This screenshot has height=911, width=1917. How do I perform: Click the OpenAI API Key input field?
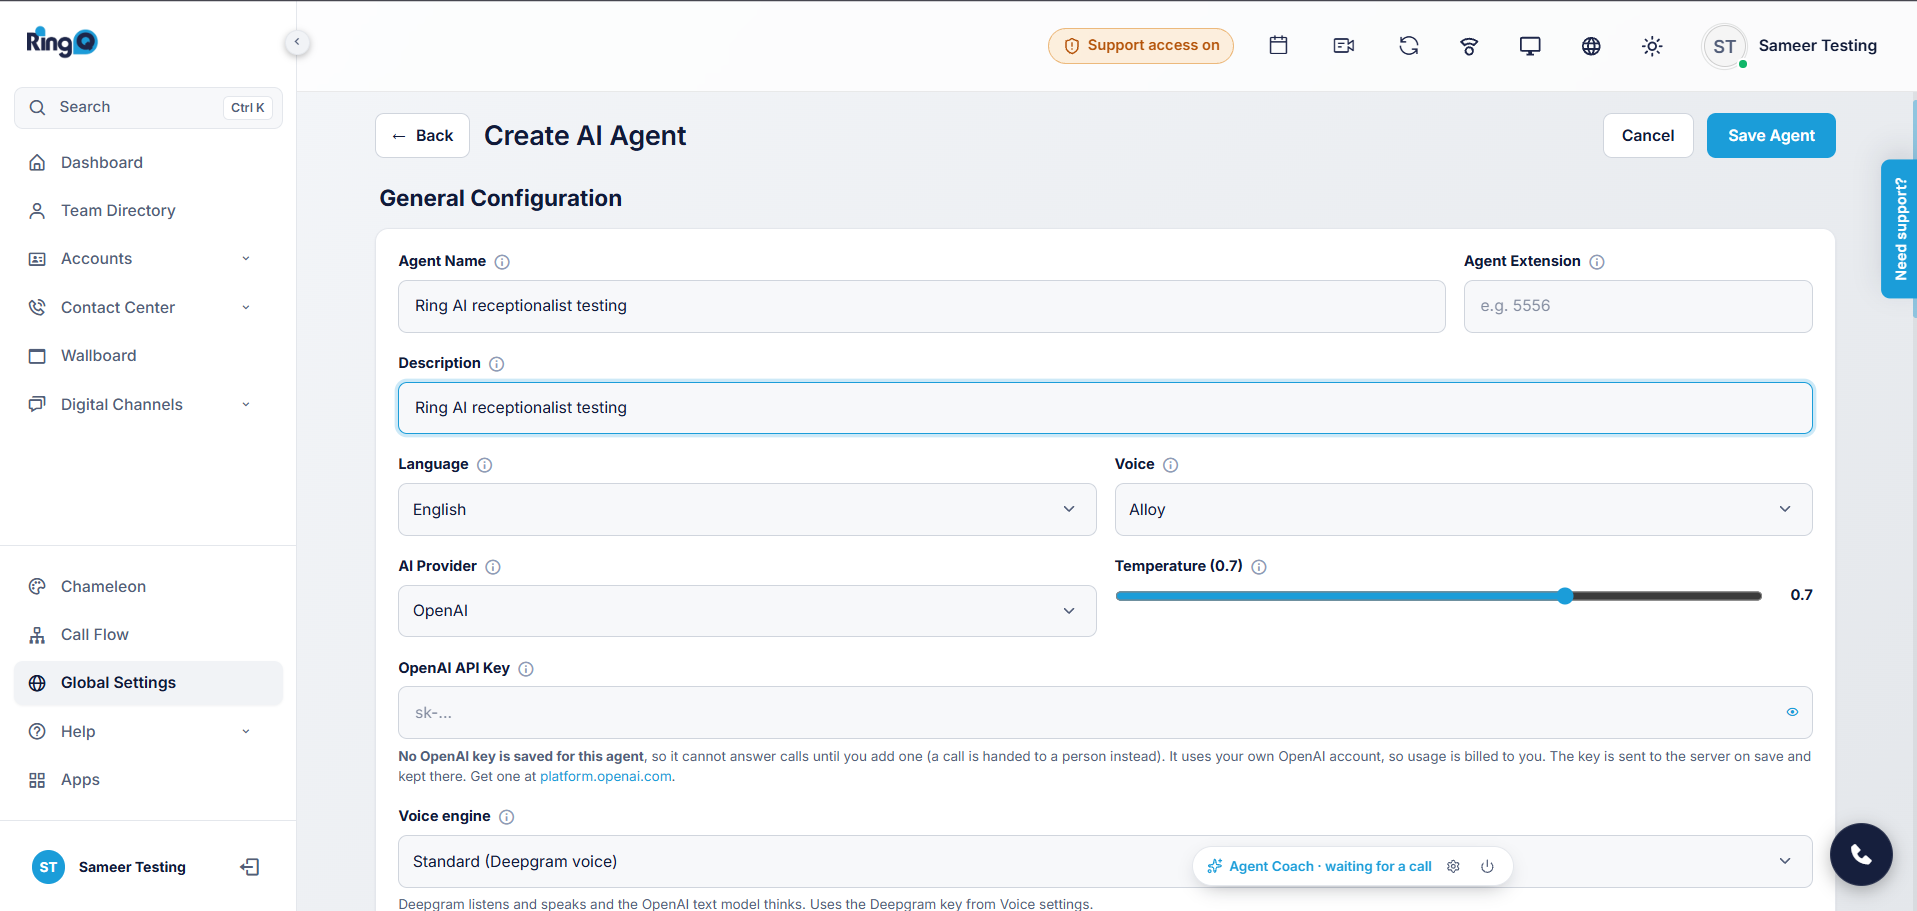(1105, 712)
